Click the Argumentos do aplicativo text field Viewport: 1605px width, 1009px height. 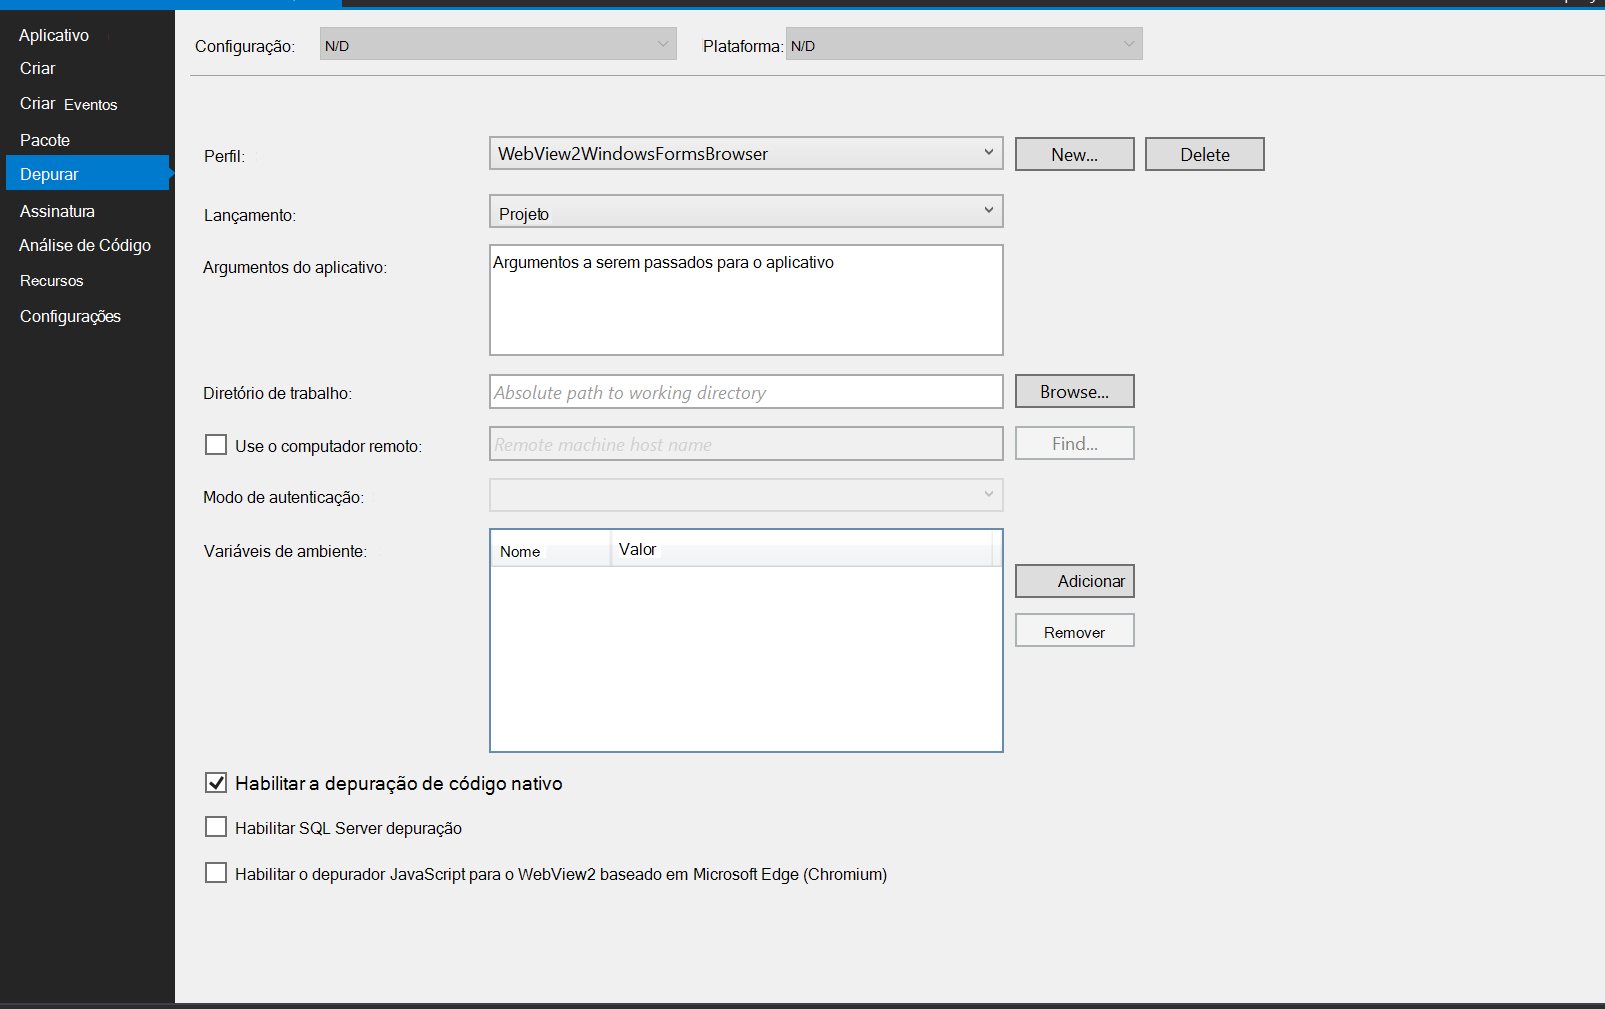(x=745, y=300)
